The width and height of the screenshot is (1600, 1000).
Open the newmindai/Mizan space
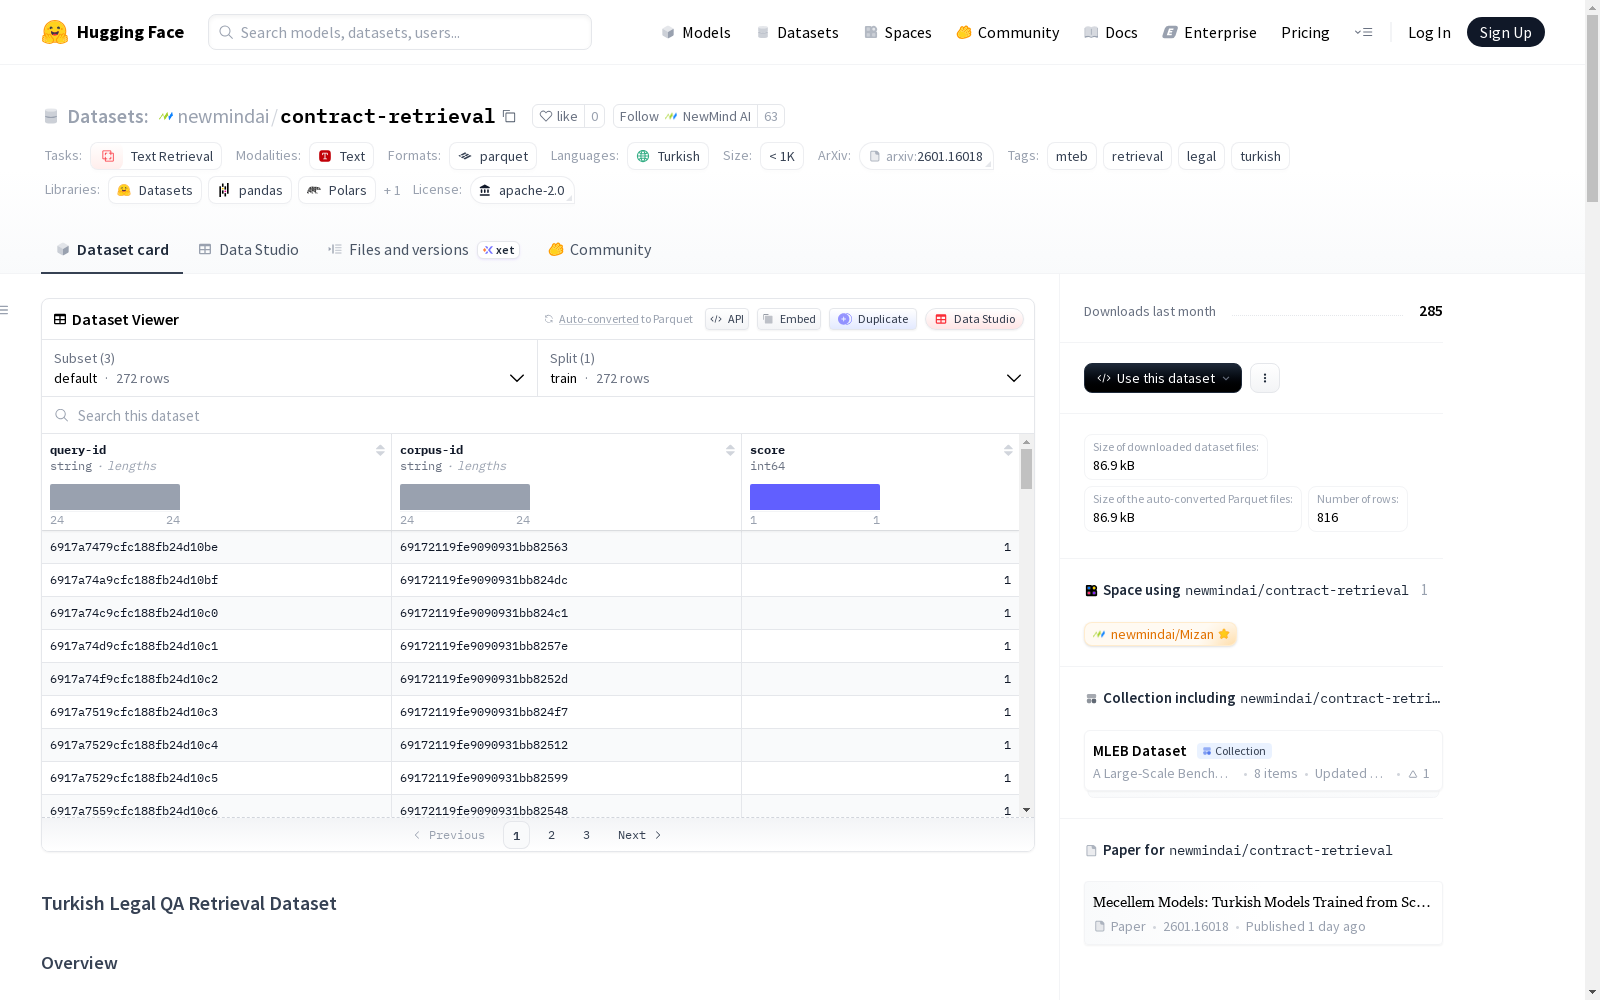[x=1160, y=634]
